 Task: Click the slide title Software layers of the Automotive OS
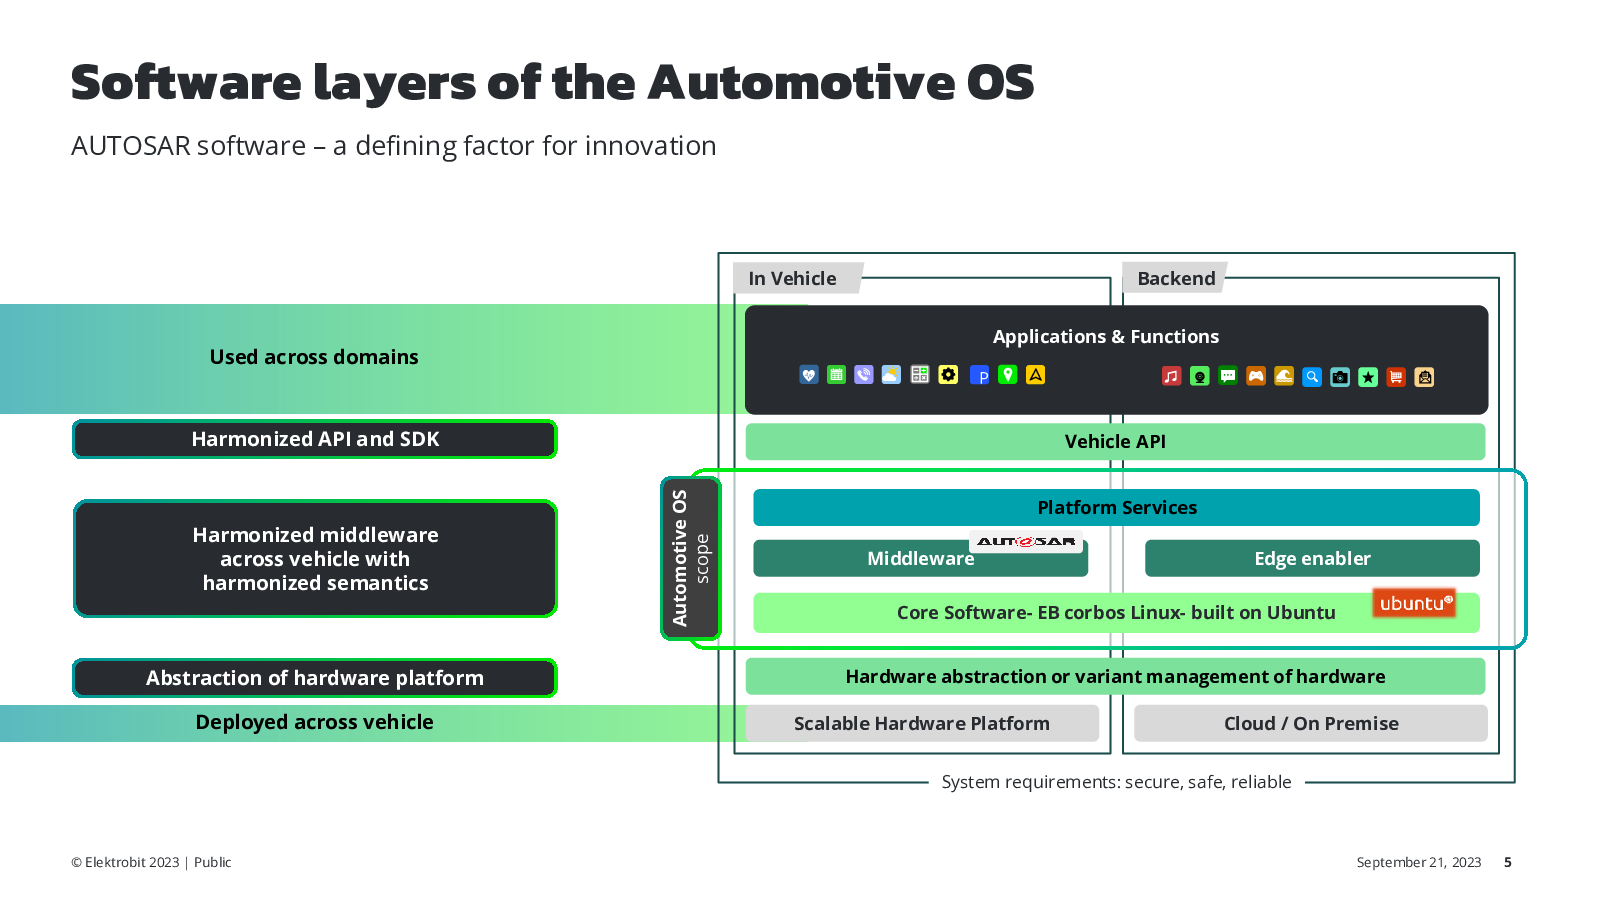552,82
